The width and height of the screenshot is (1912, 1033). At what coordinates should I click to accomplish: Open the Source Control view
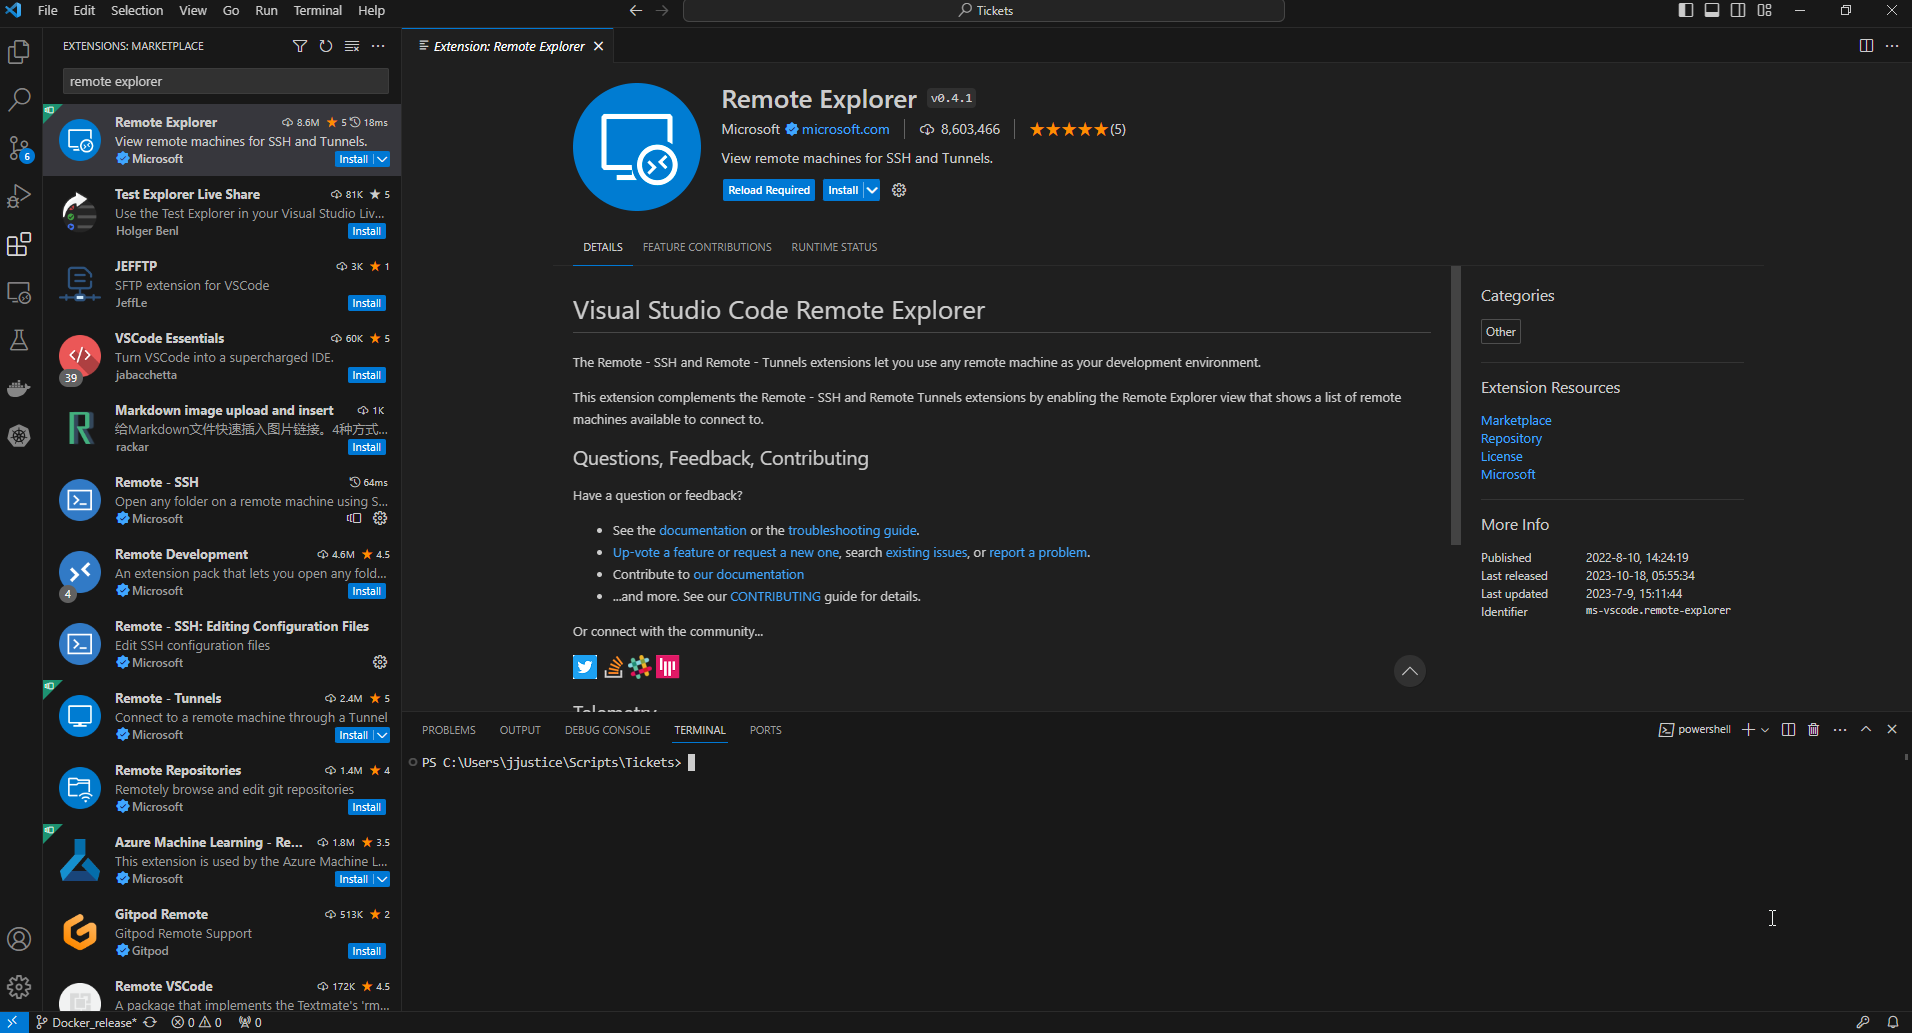pyautogui.click(x=19, y=147)
